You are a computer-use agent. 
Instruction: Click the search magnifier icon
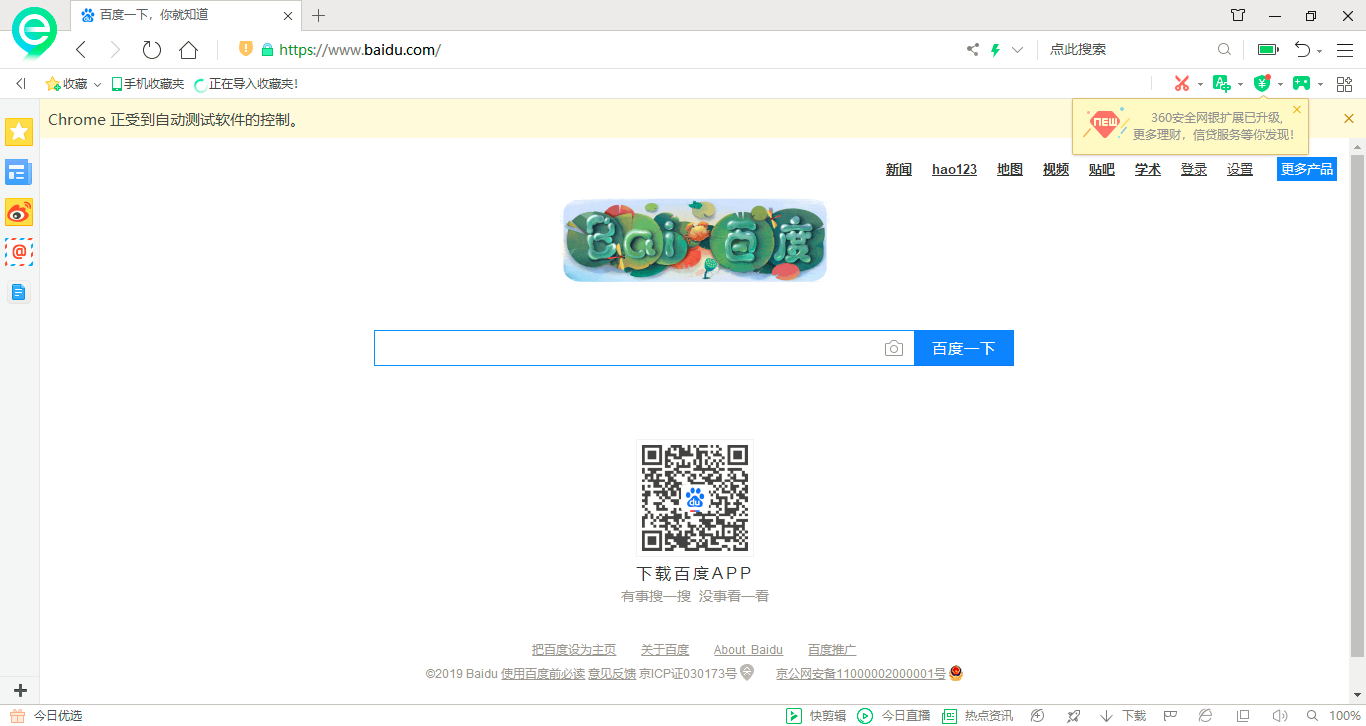[1224, 50]
